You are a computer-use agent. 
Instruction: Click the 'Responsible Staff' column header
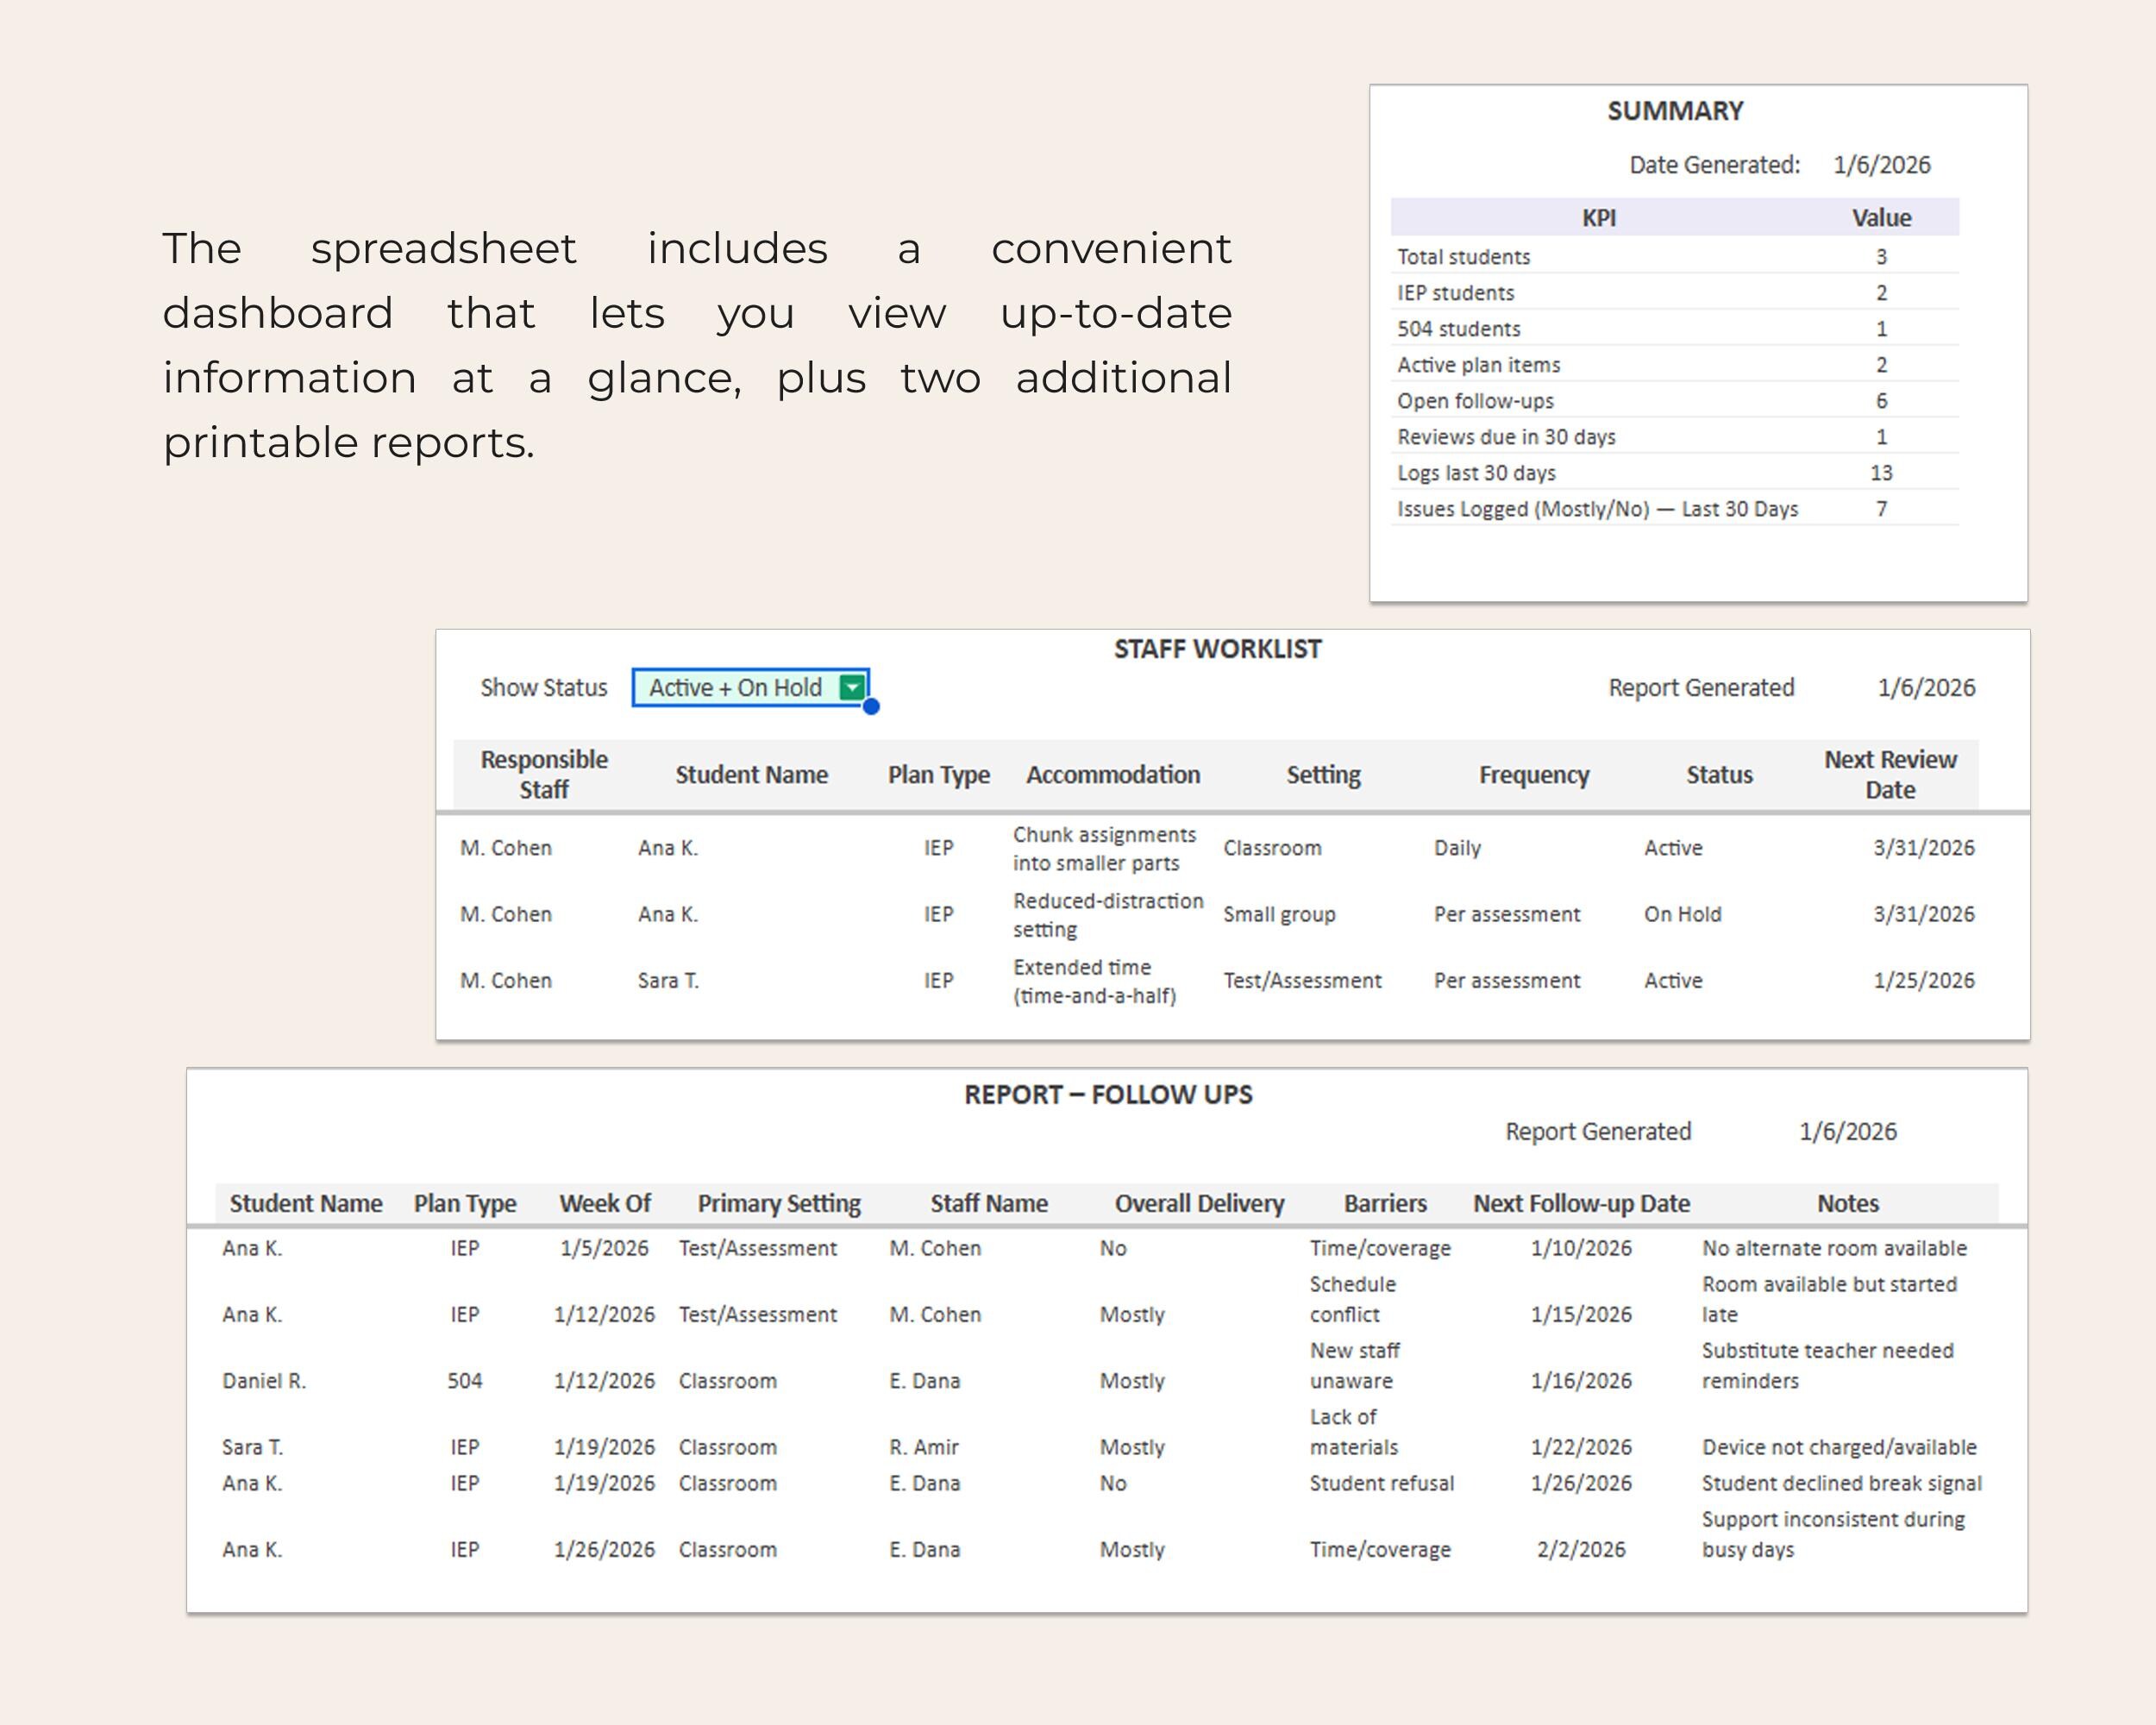coord(544,774)
